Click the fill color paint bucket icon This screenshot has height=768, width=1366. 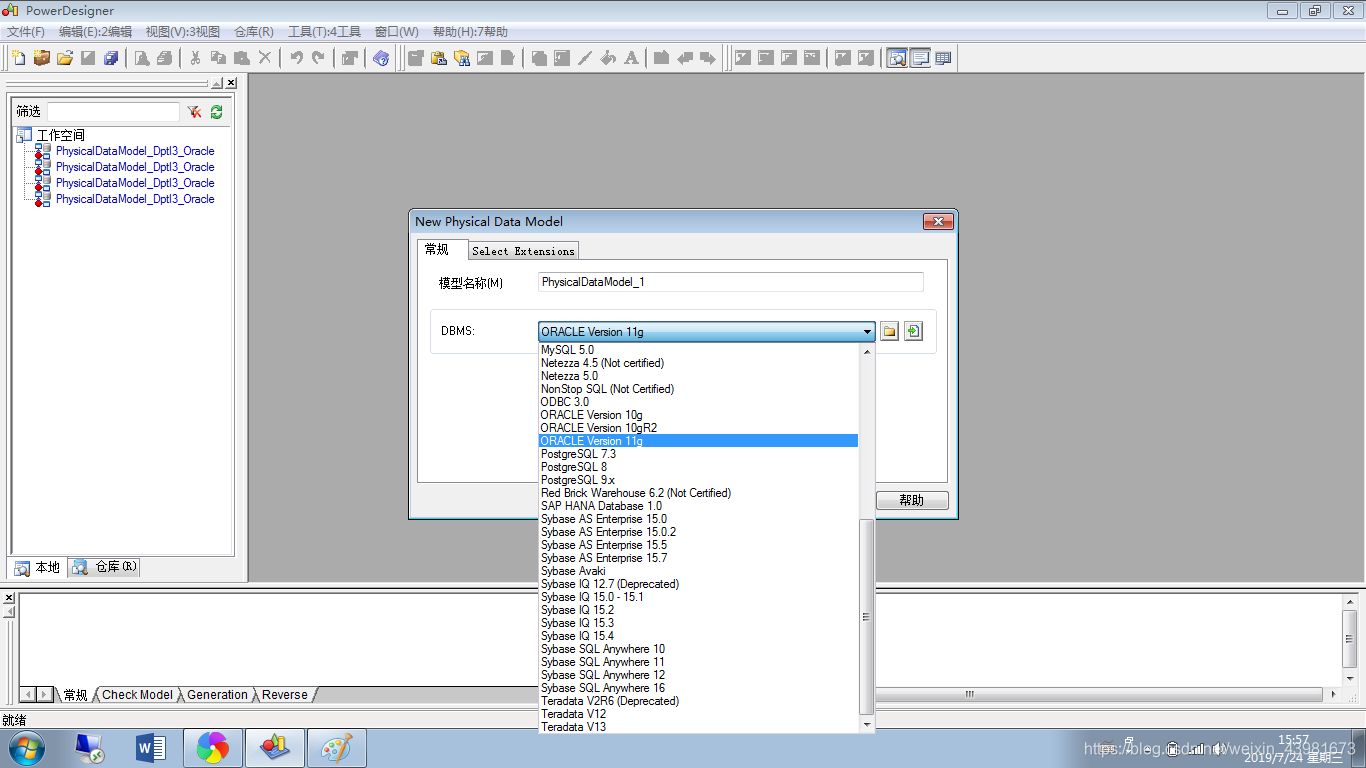608,58
